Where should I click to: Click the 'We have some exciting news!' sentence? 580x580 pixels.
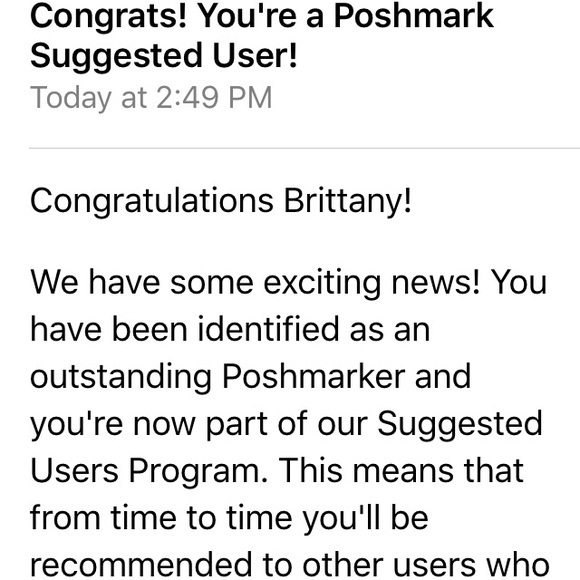(255, 283)
